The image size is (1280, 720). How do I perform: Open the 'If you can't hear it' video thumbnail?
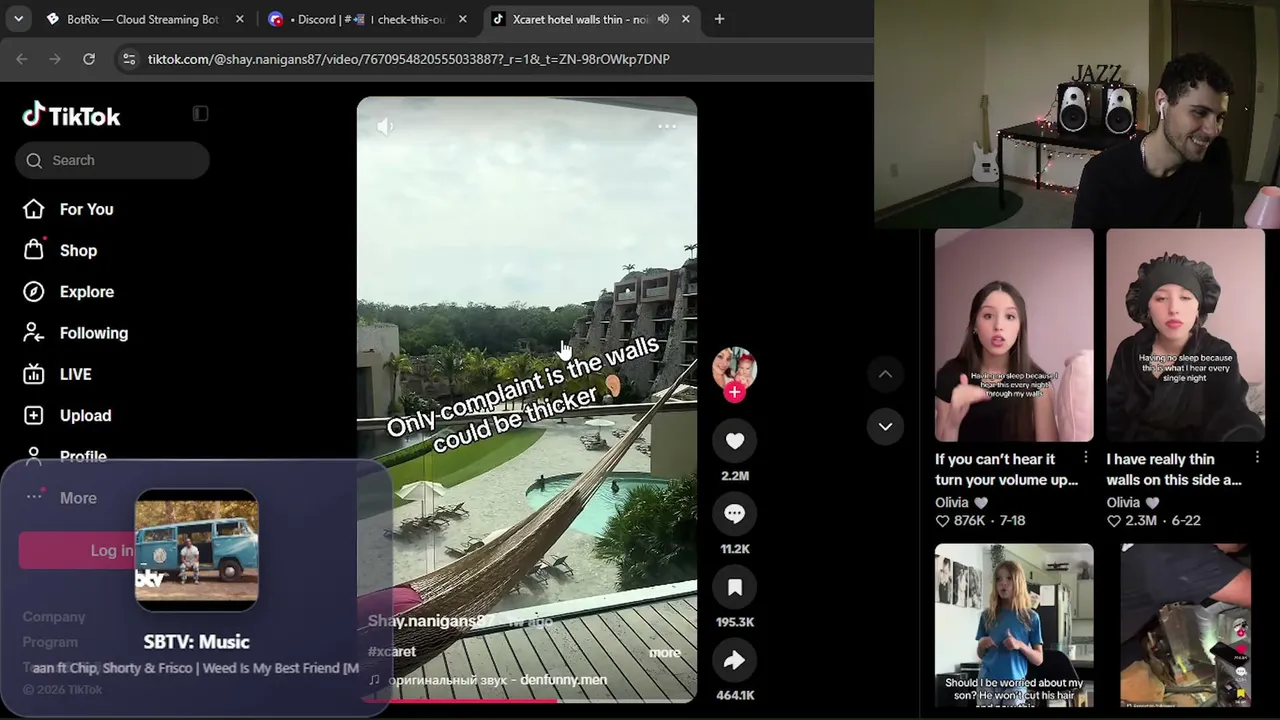1014,335
